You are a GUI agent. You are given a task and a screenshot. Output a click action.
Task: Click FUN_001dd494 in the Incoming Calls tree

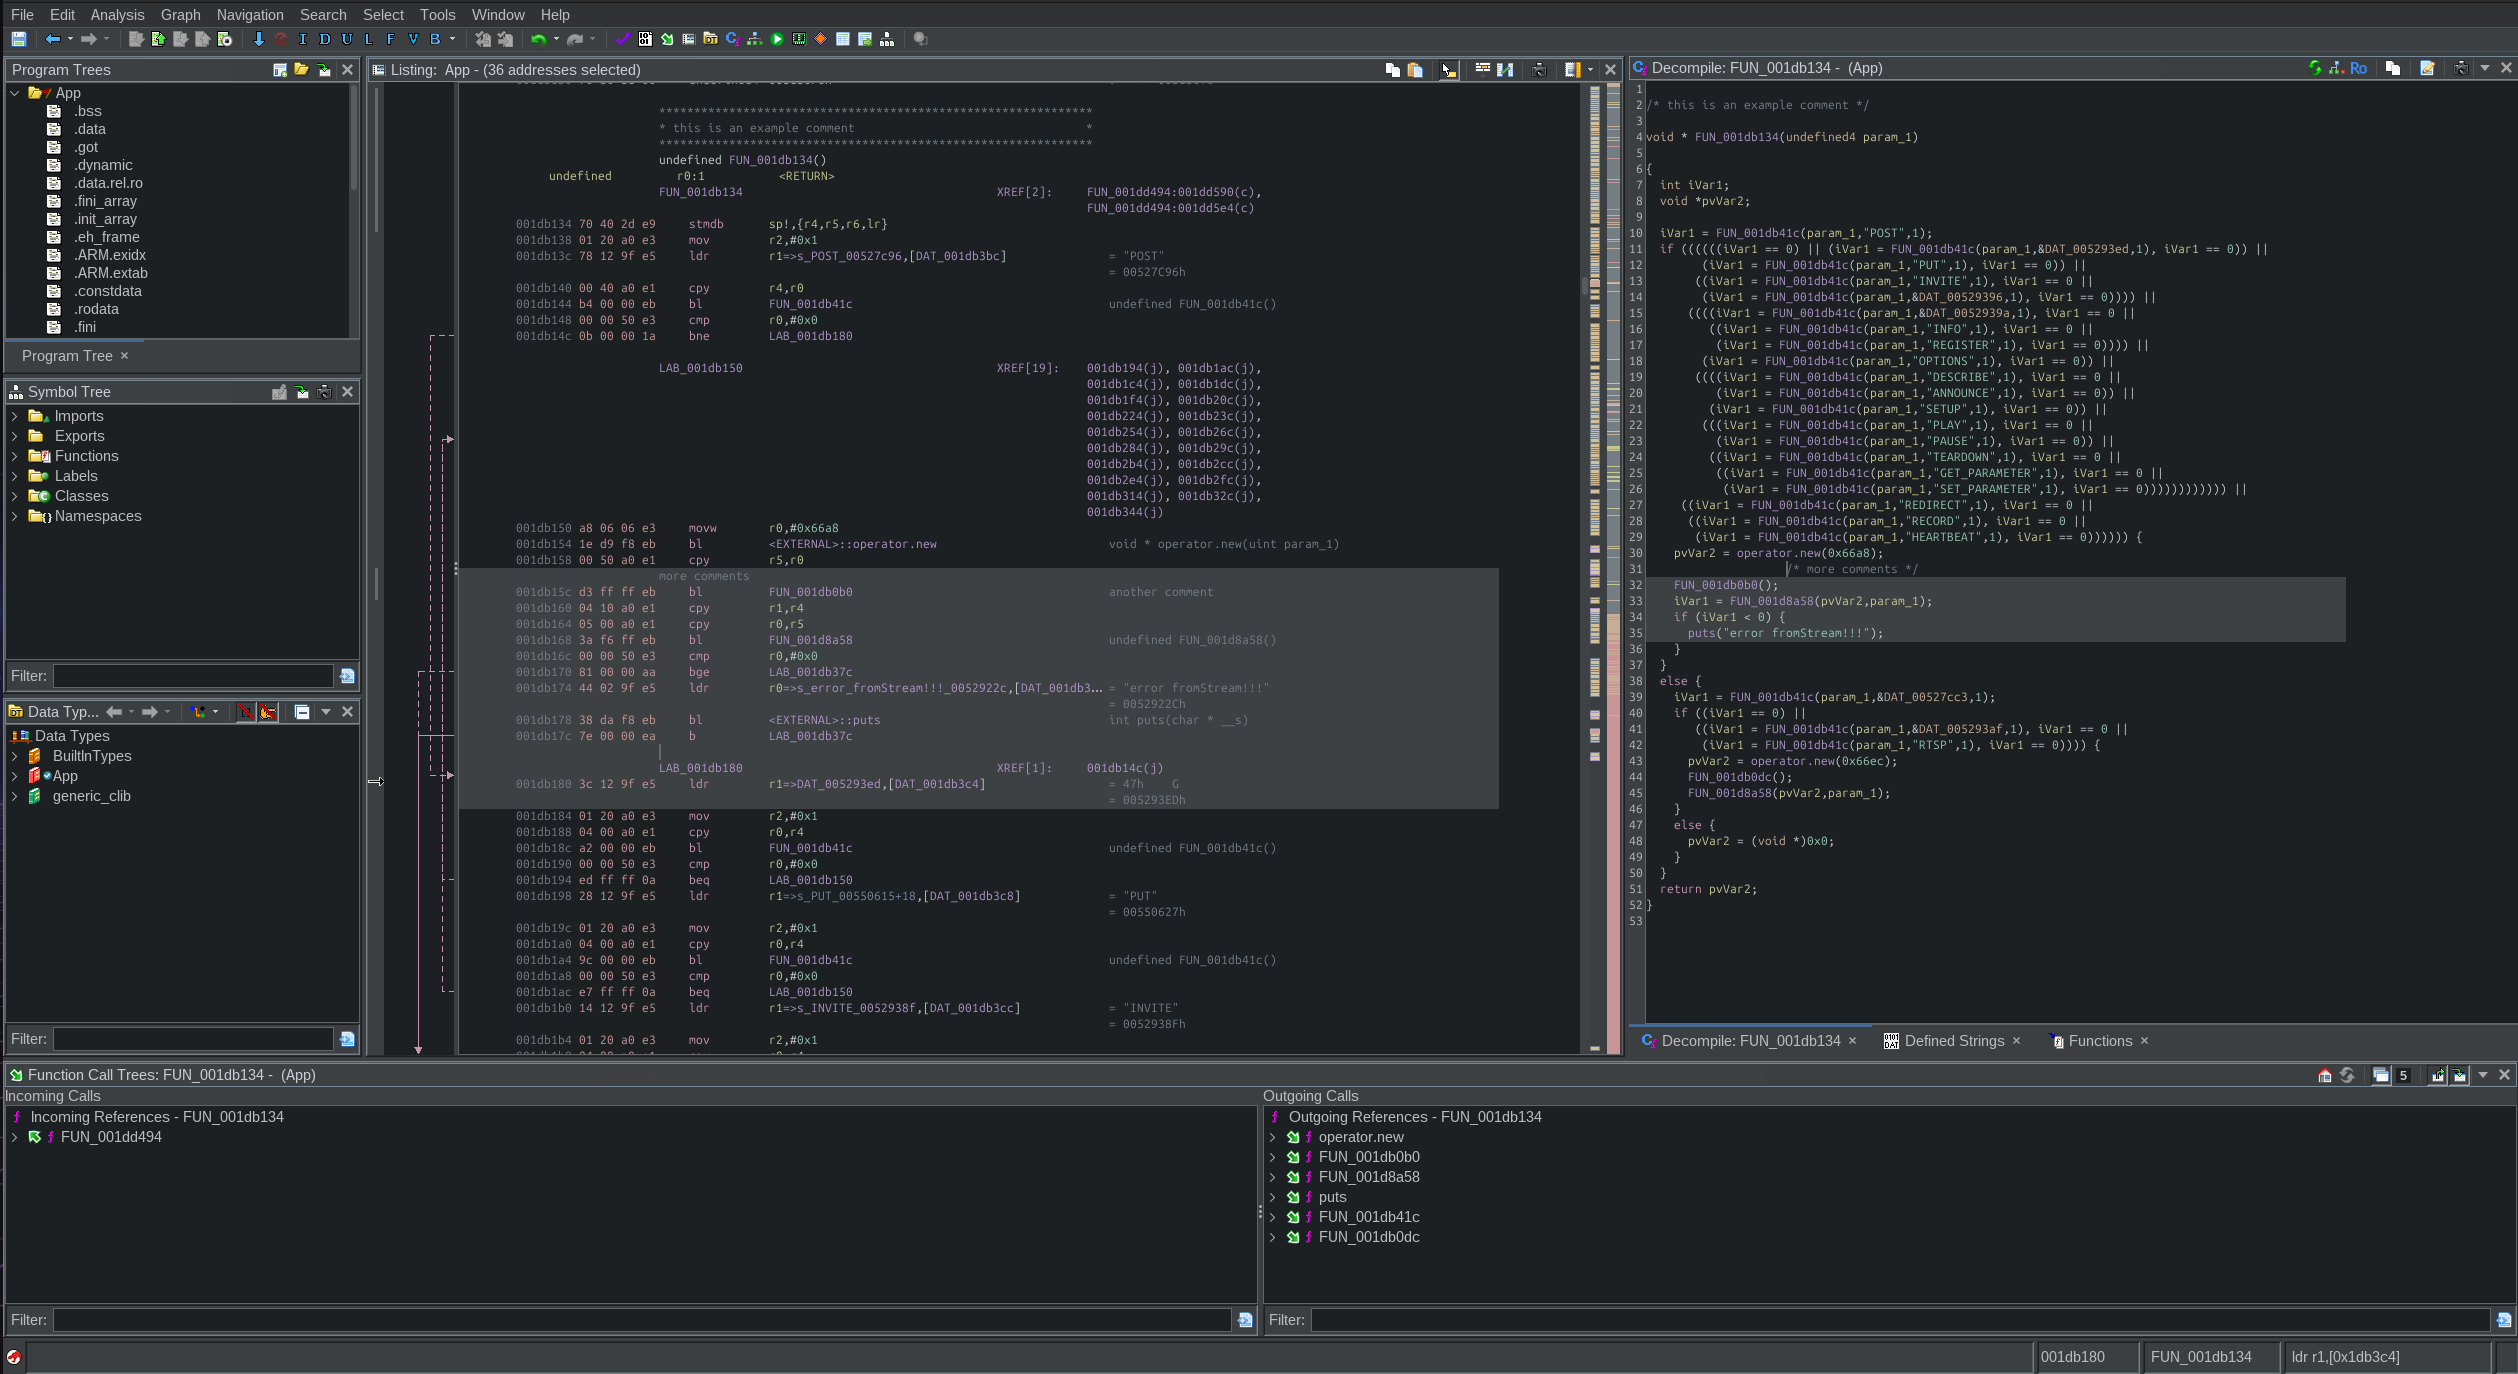coord(111,1137)
